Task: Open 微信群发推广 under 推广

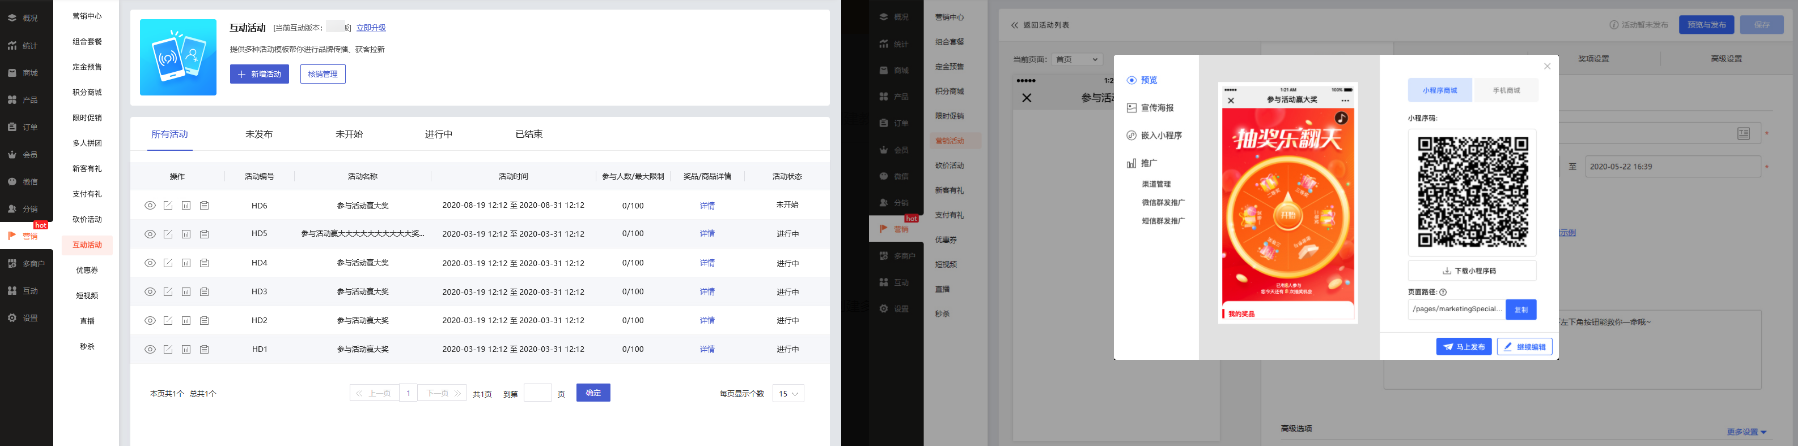Action: 1163,202
